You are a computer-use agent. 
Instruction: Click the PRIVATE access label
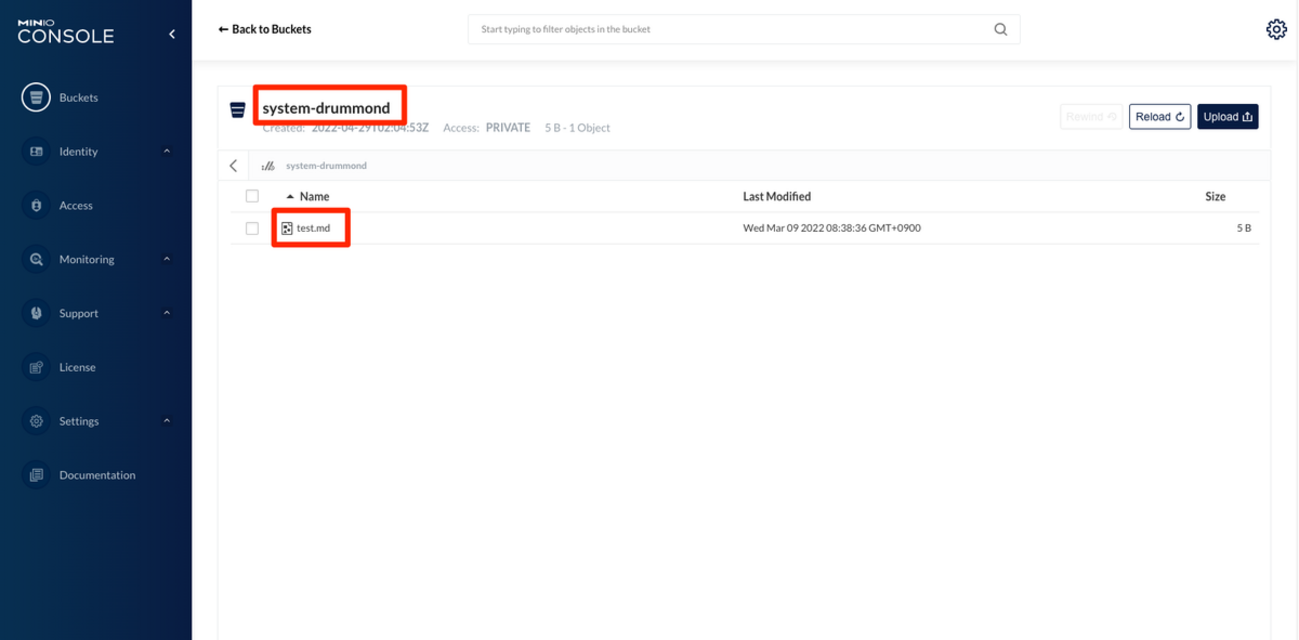click(x=508, y=128)
